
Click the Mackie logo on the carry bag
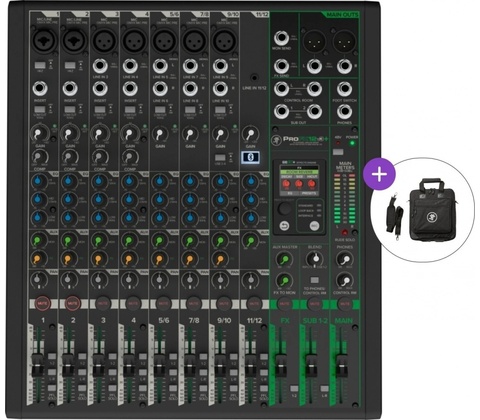pos(431,218)
